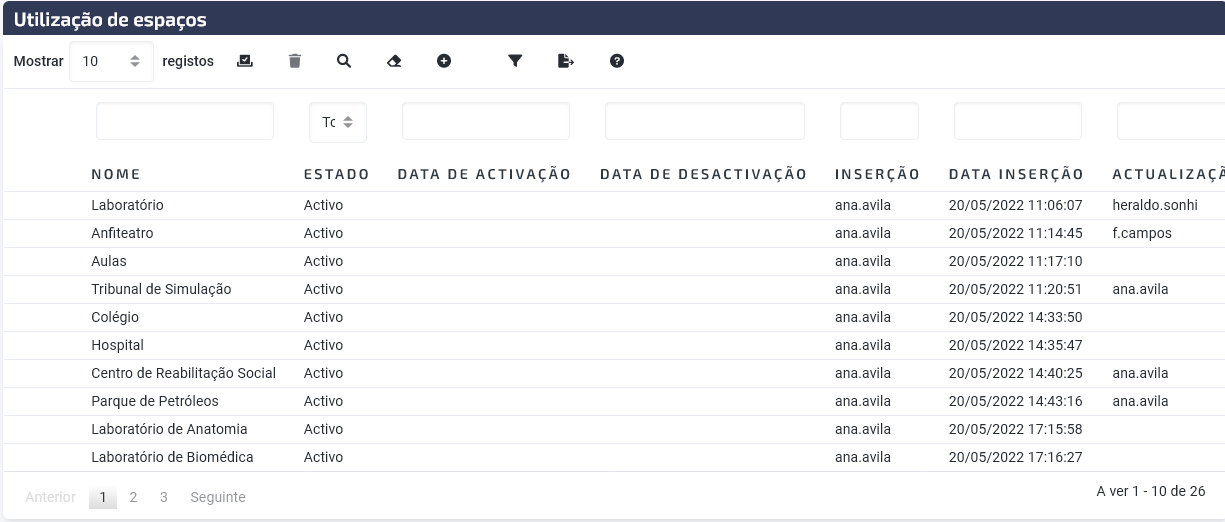
Task: Click the magnifying glass search icon
Action: (344, 61)
